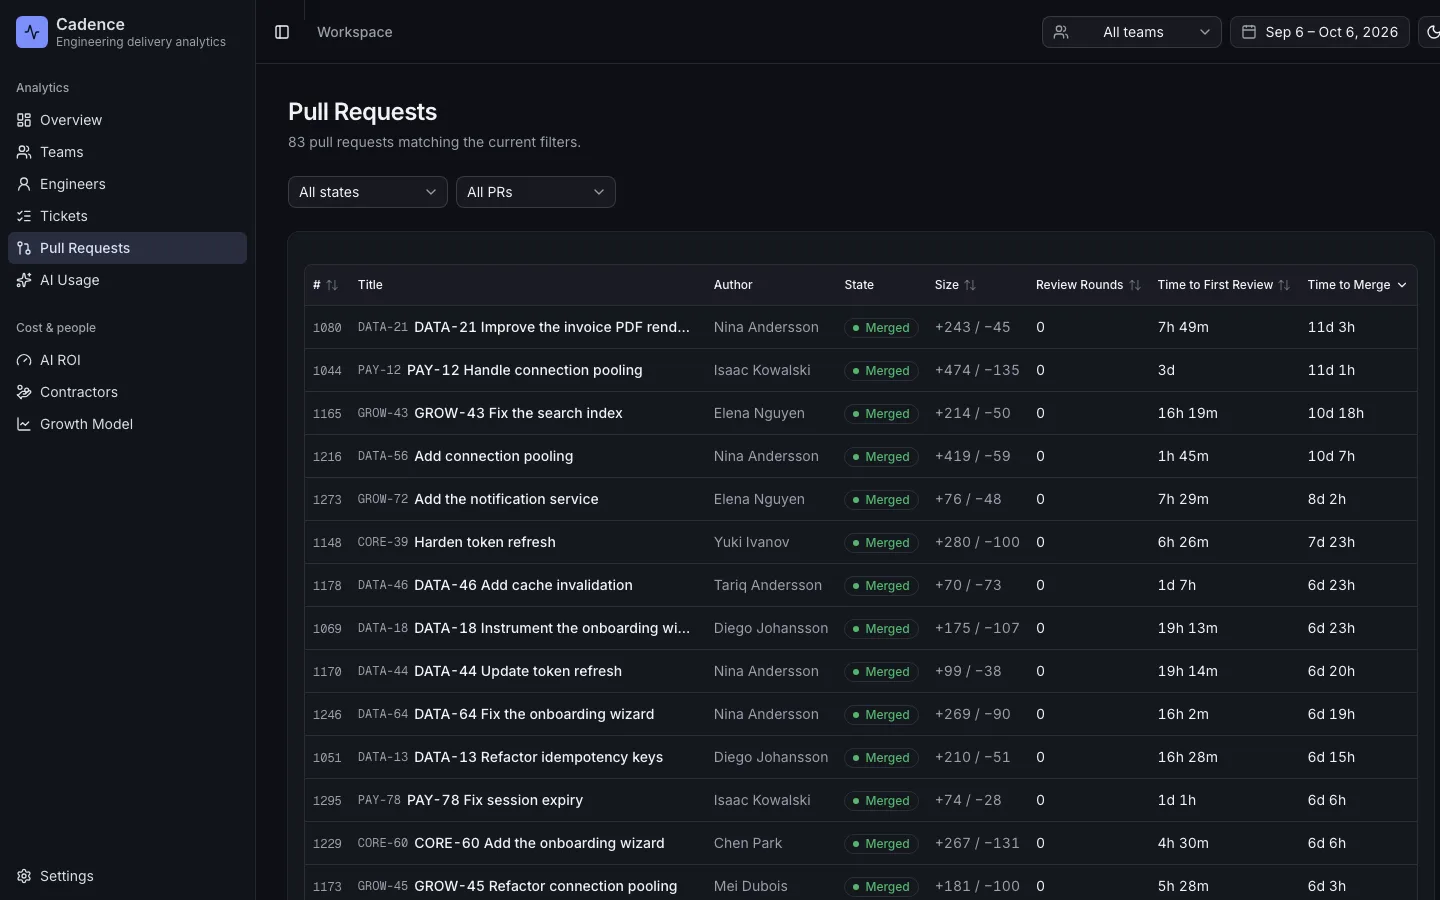Click author Tariq Andersson

768,585
